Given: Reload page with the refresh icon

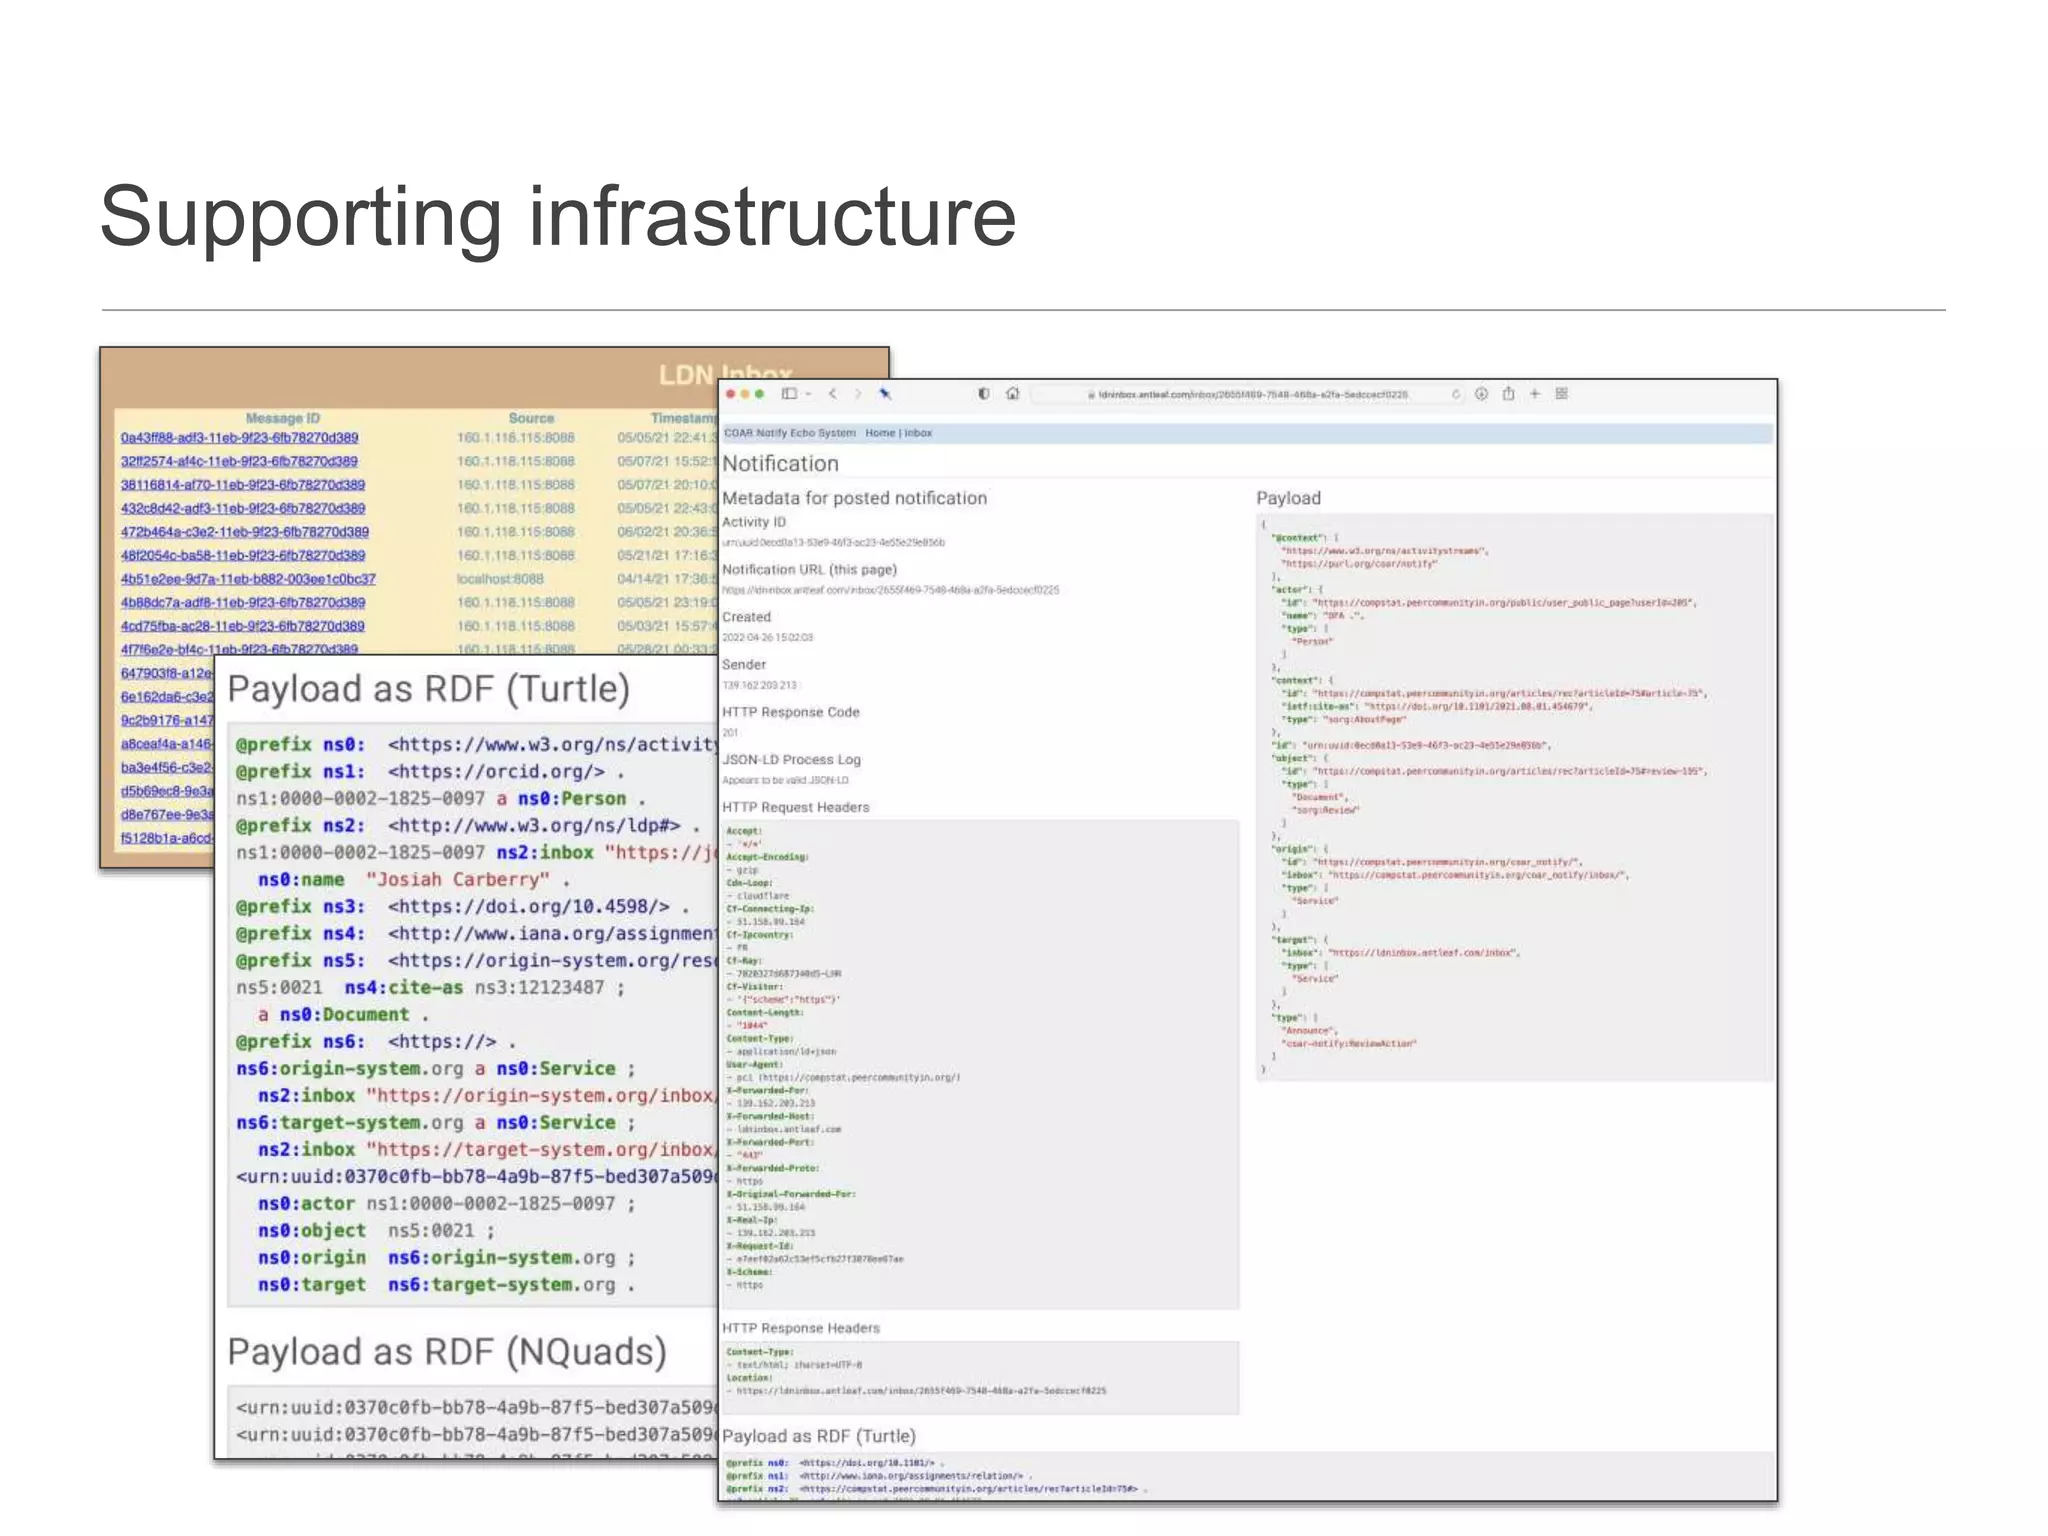Looking at the screenshot, I should point(1456,394).
